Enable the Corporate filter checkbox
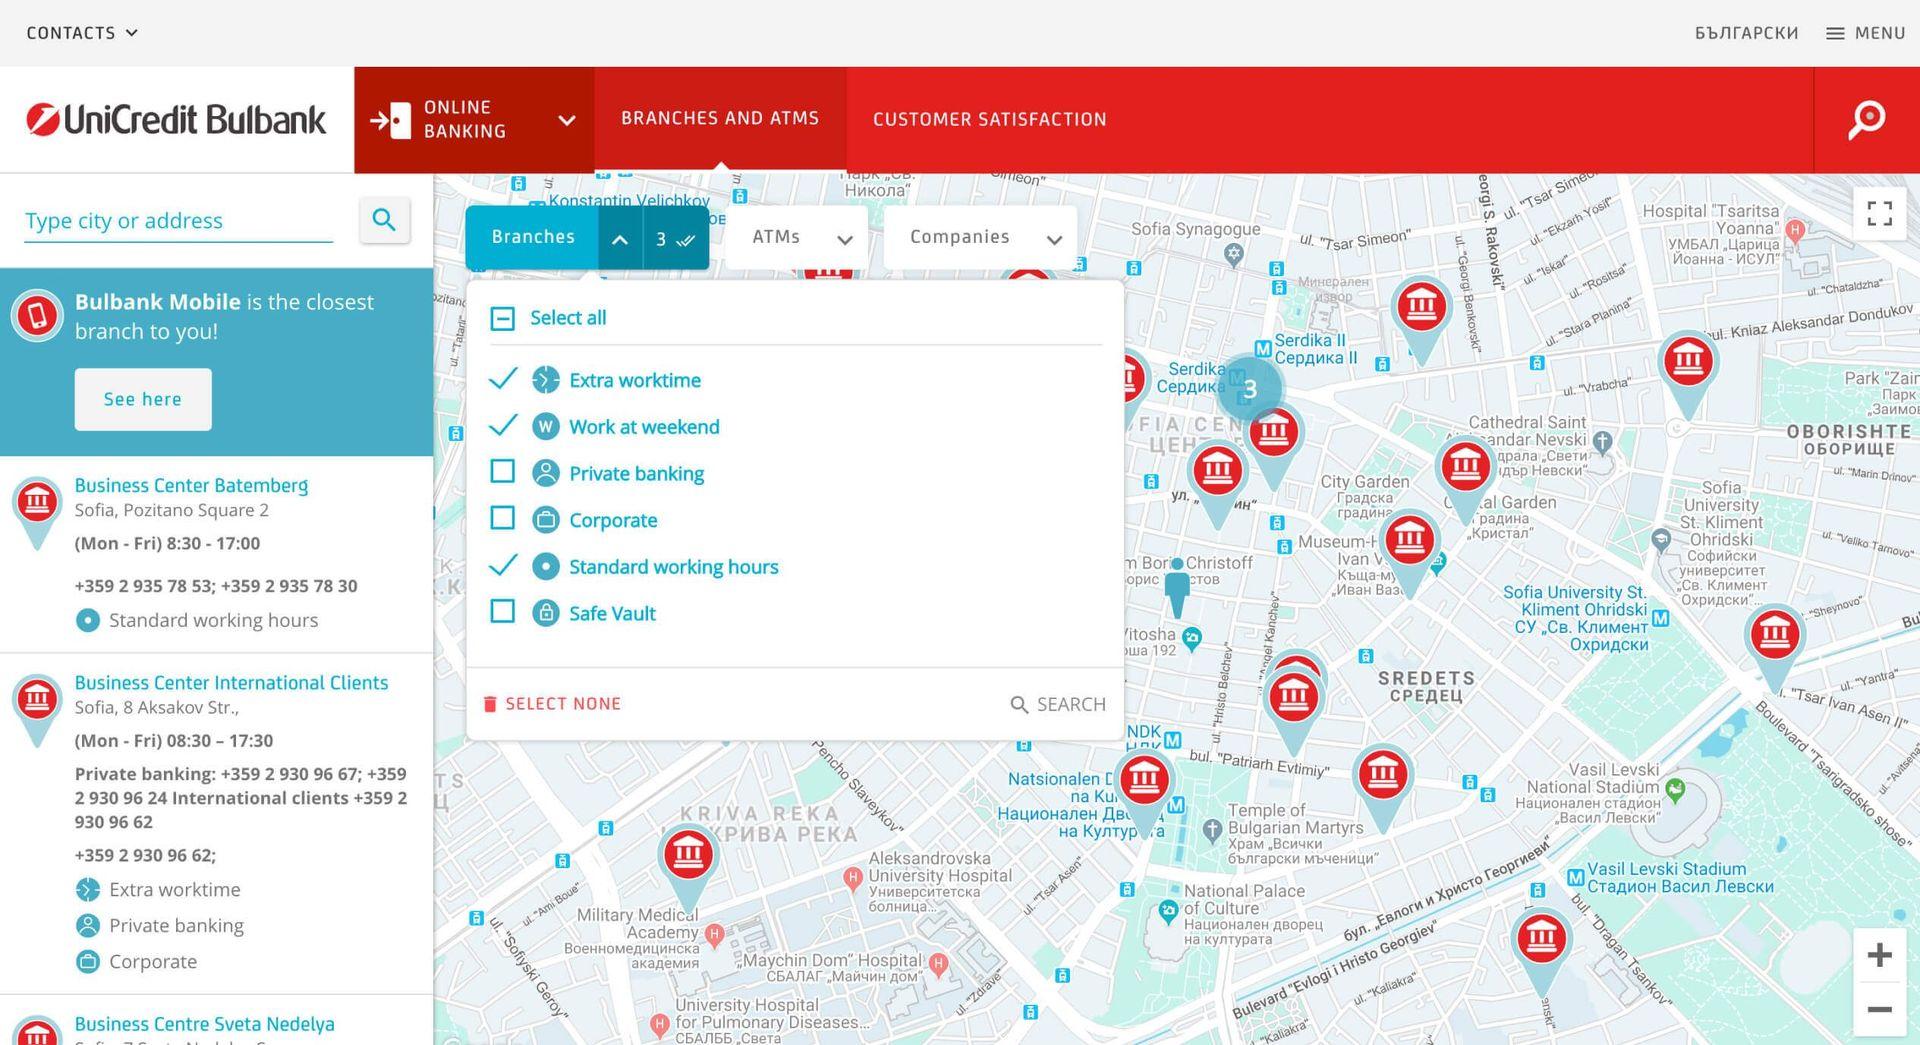This screenshot has height=1045, width=1920. tap(503, 518)
